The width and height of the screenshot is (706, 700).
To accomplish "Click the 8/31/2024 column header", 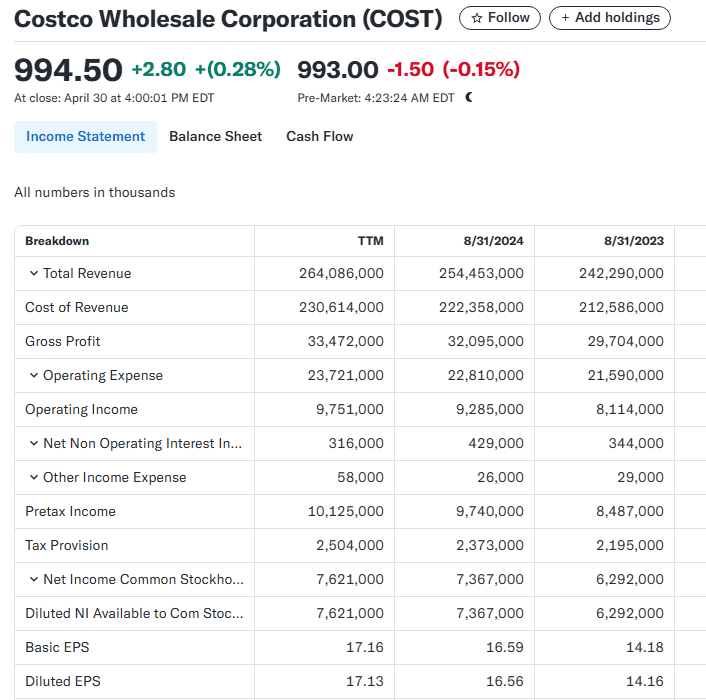I will click(x=493, y=241).
